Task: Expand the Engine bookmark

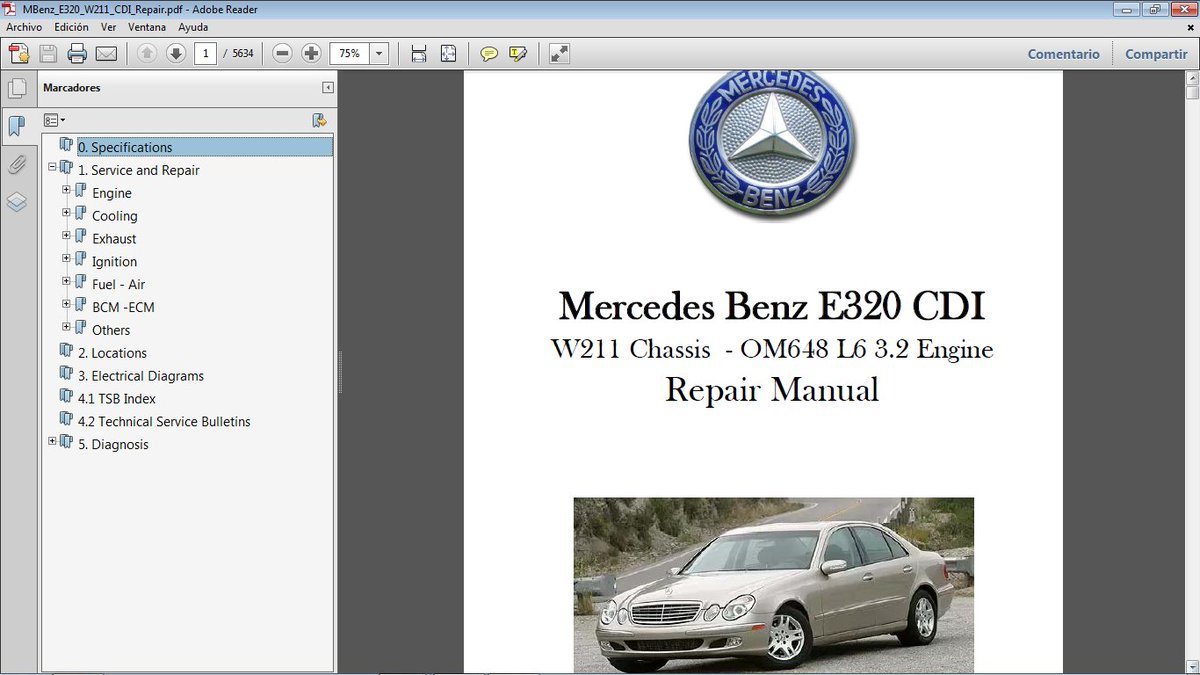Action: pos(66,190)
